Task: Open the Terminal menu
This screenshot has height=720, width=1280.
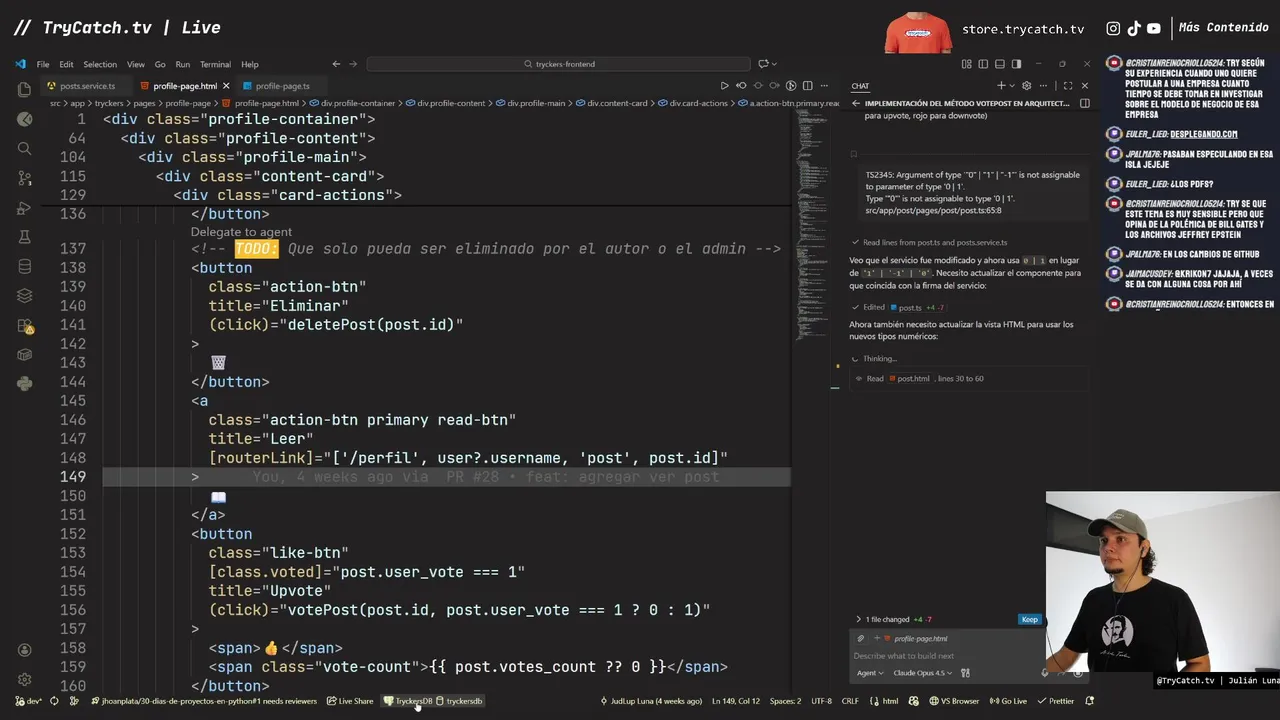Action: click(215, 64)
